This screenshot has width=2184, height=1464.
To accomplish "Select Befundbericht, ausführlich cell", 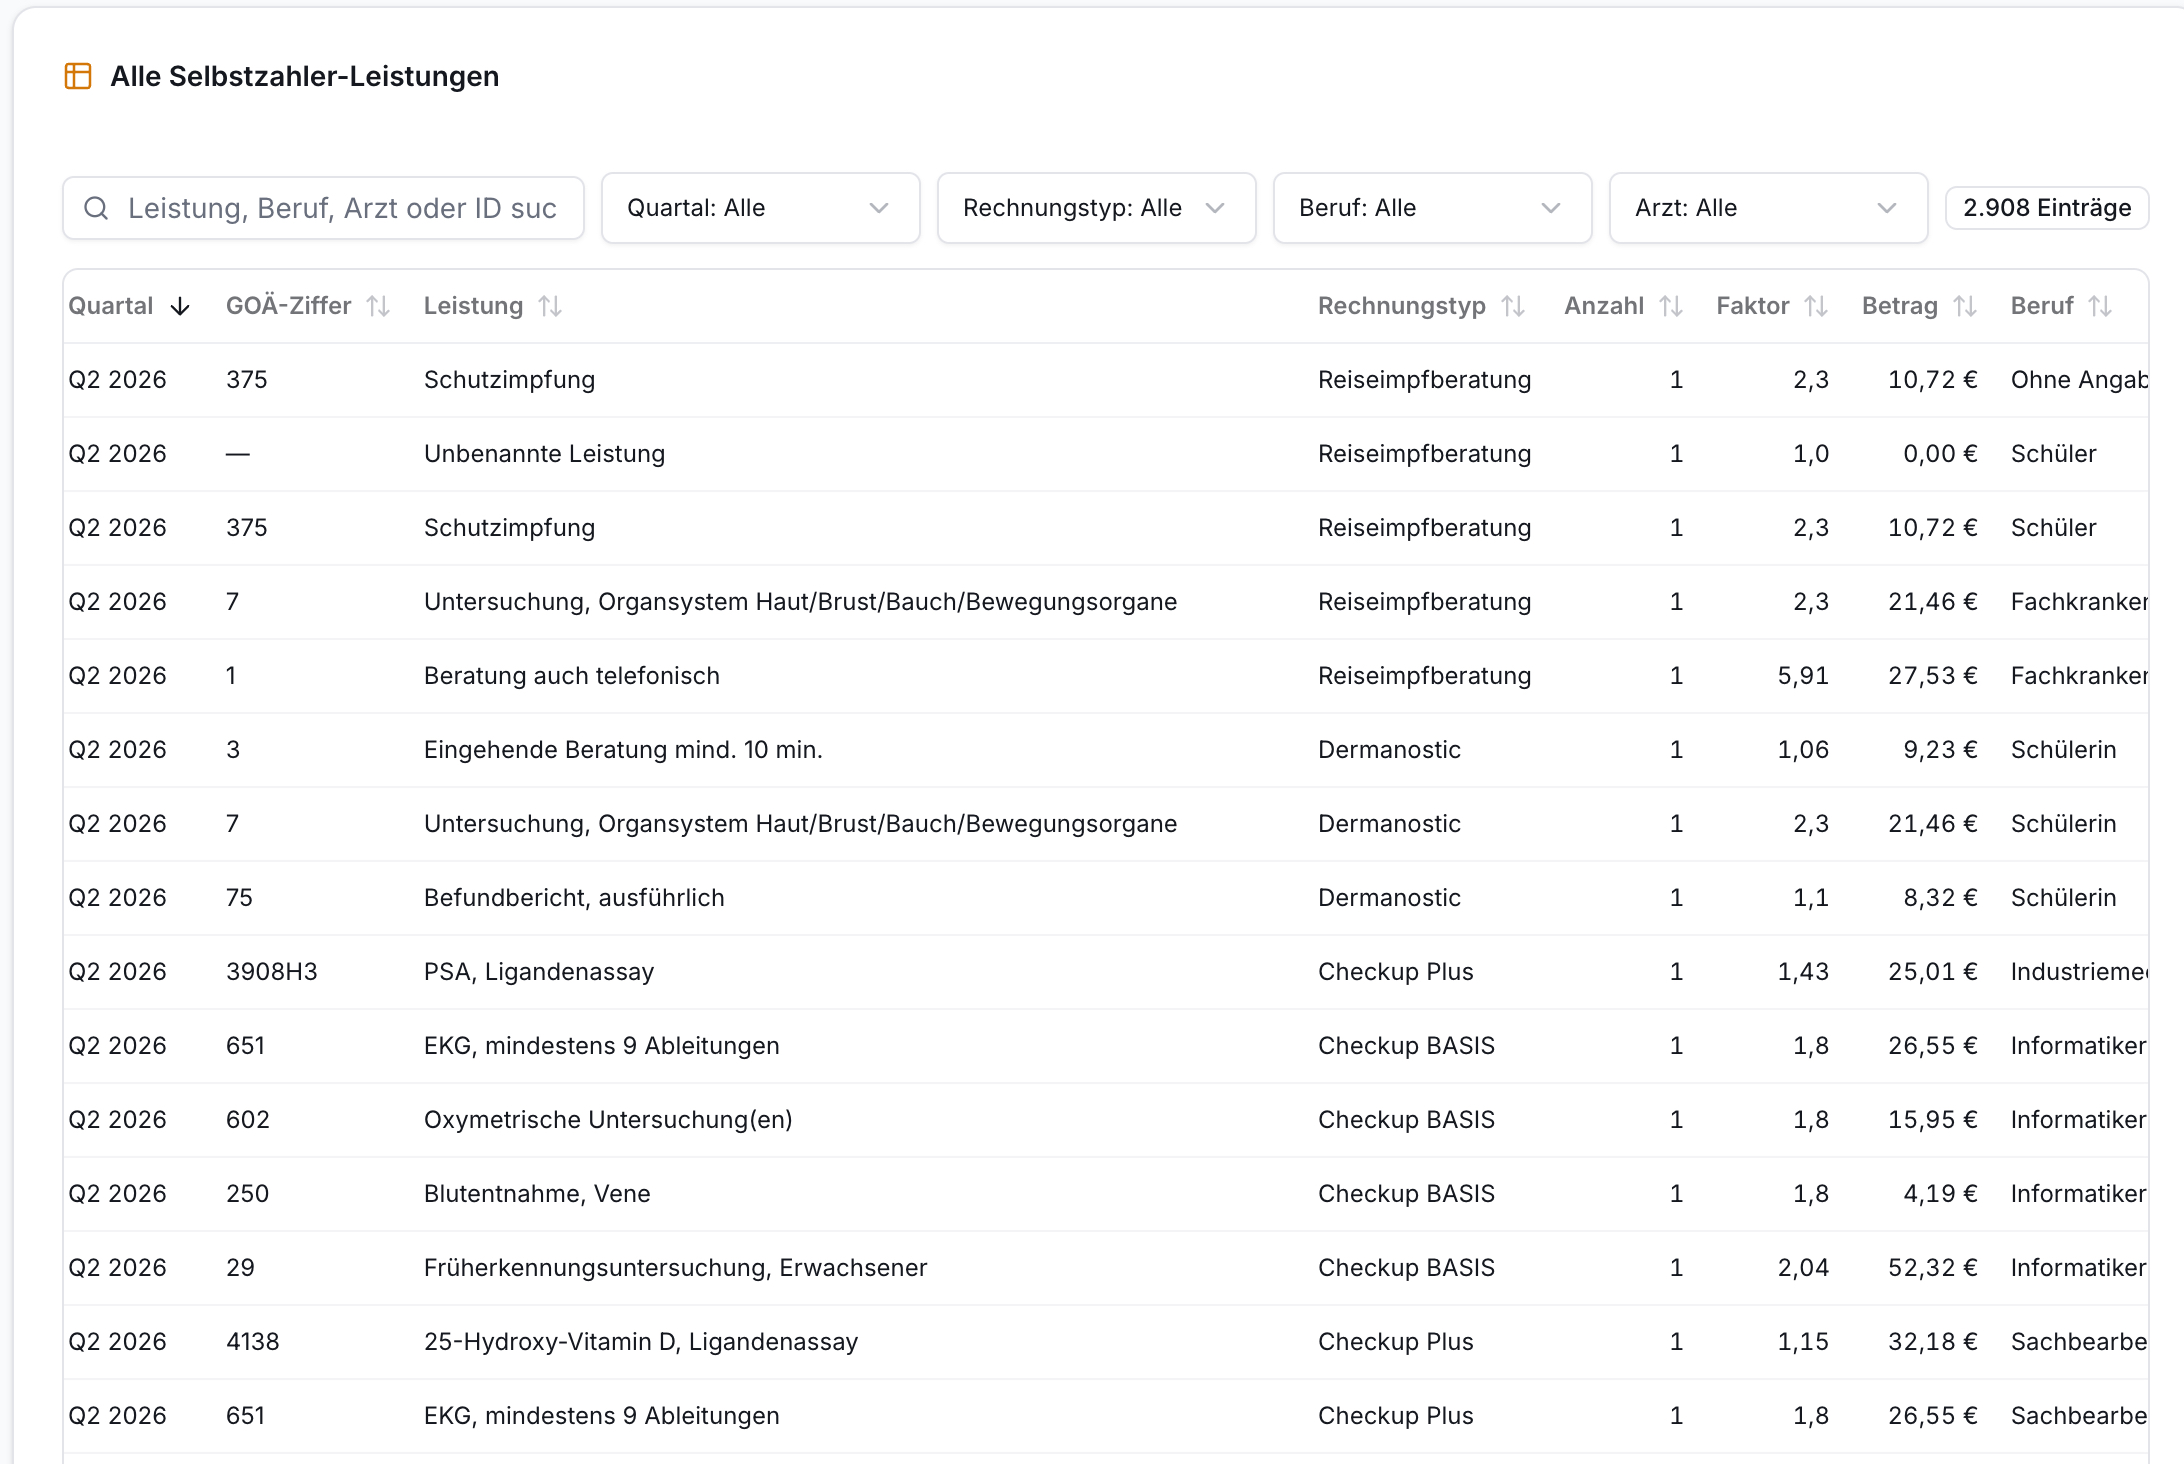I will [574, 898].
